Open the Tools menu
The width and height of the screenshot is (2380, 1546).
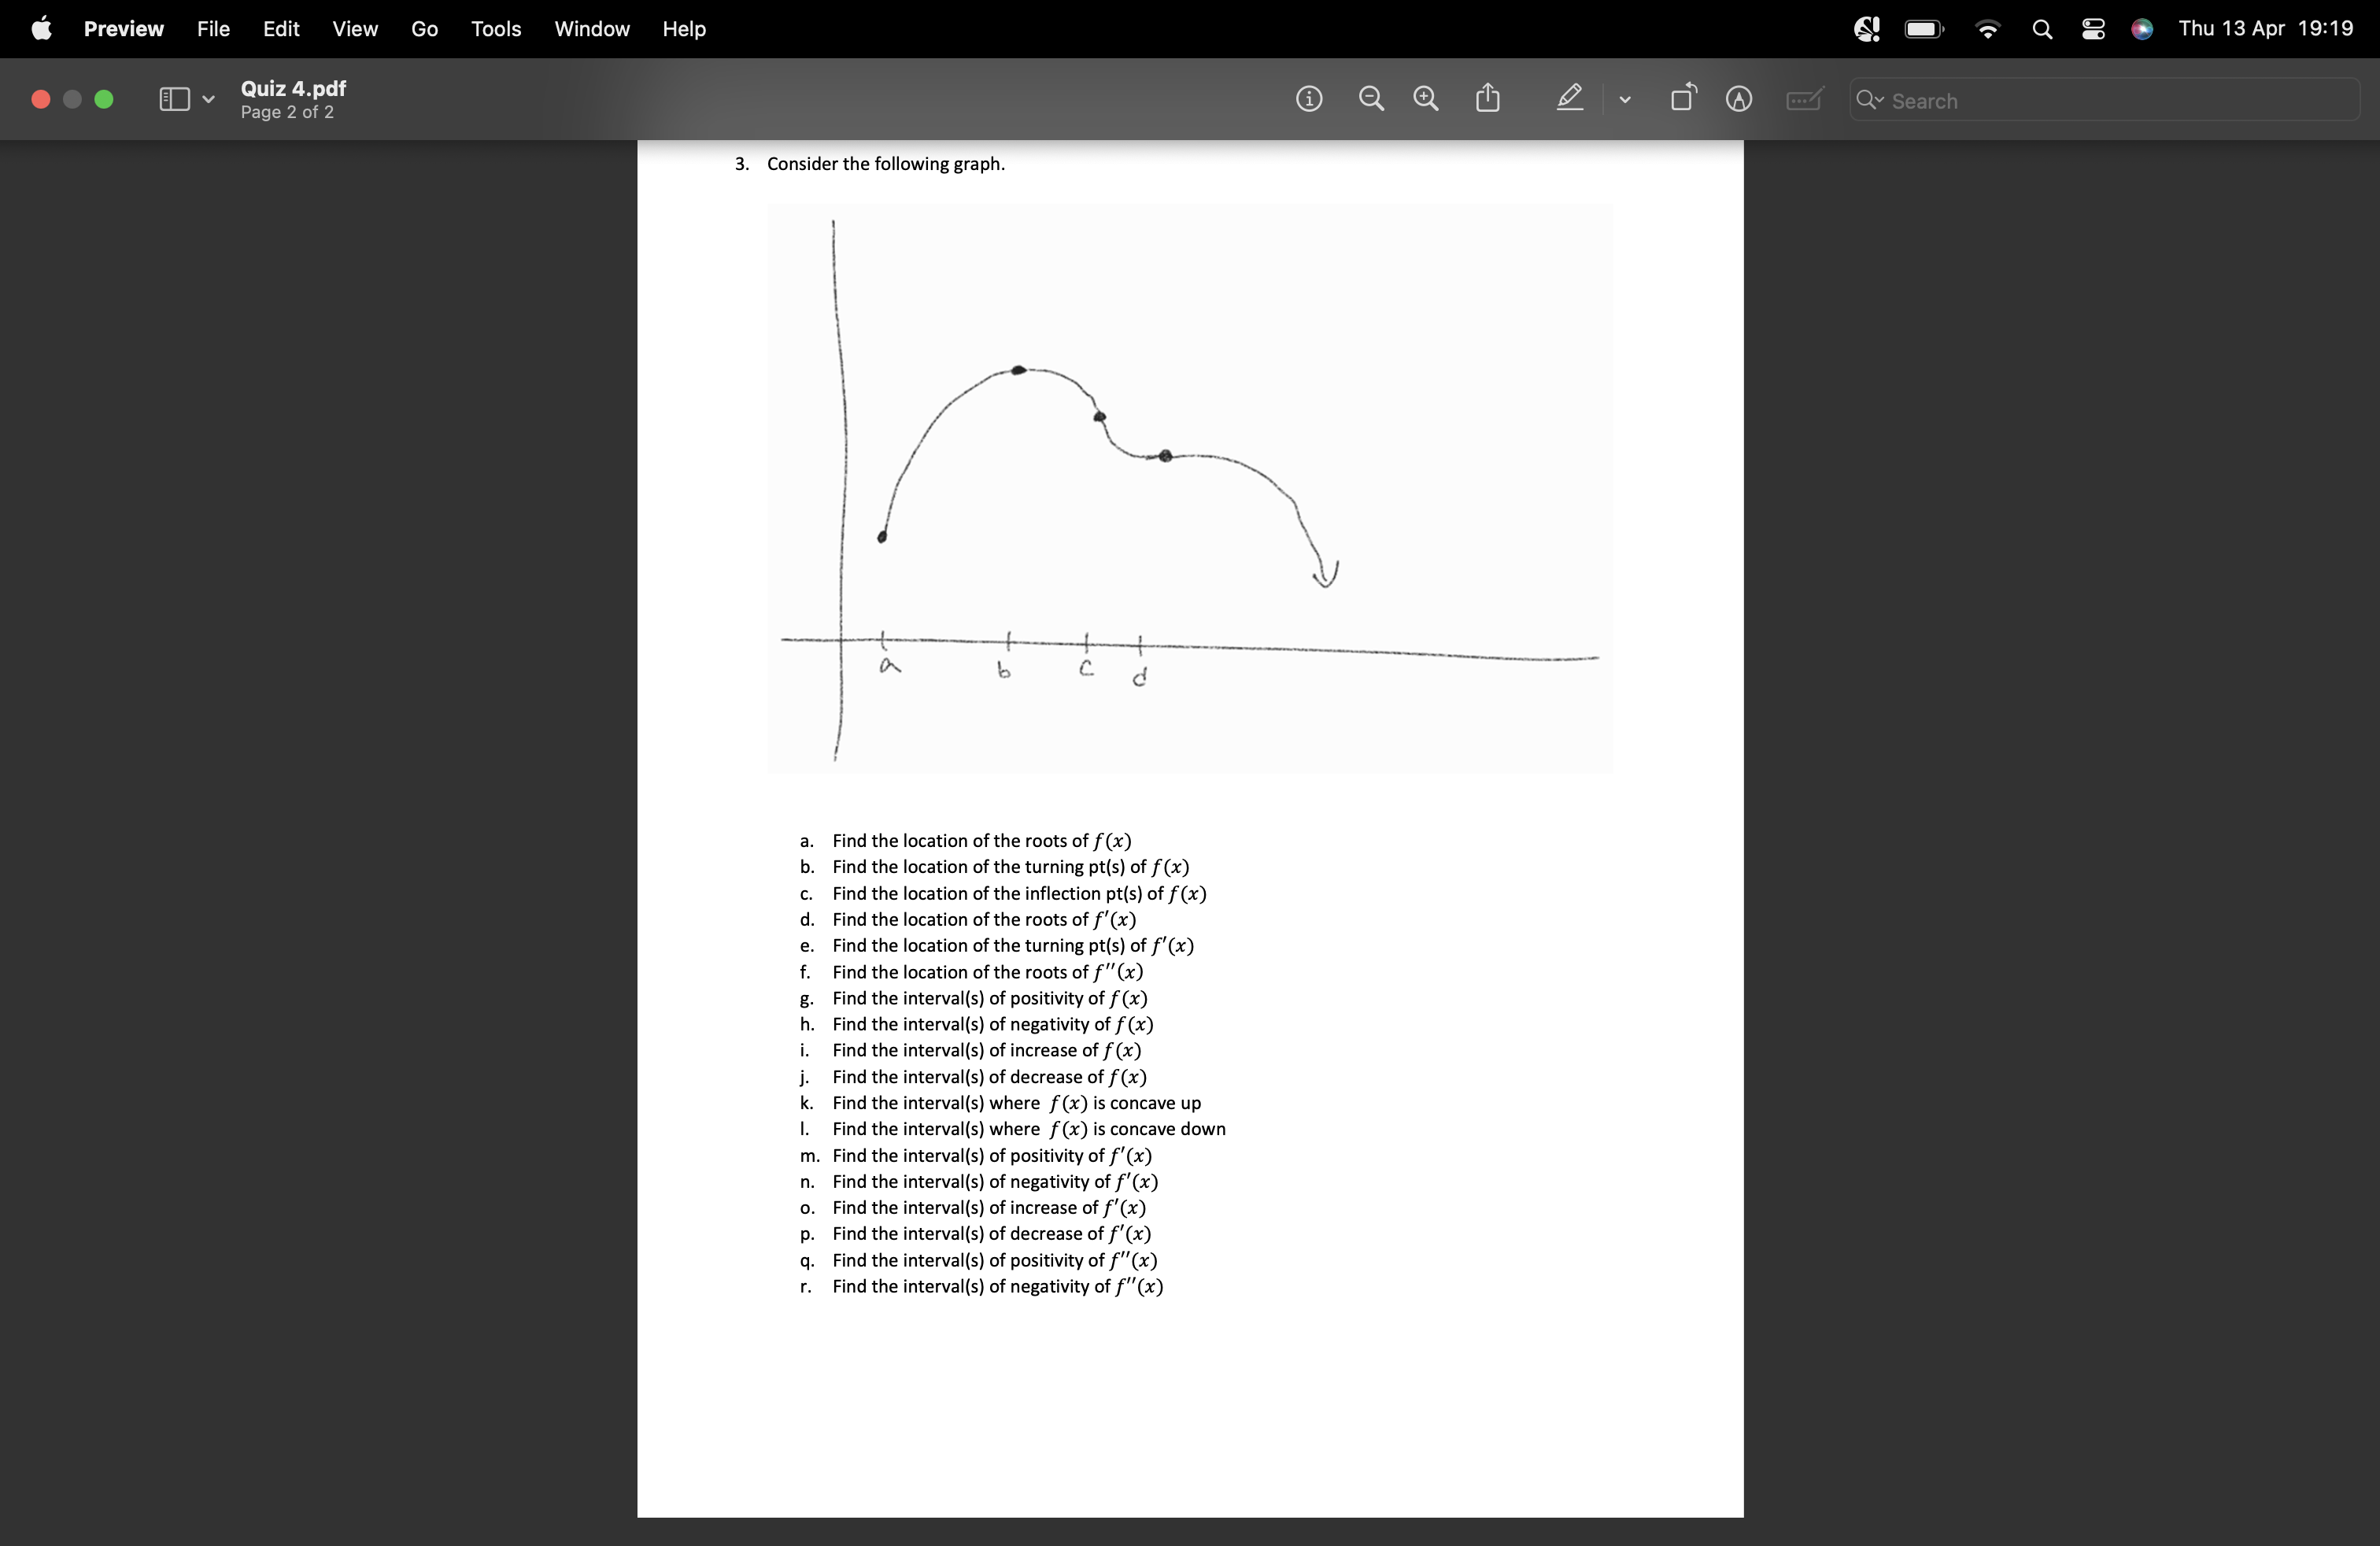495,29
